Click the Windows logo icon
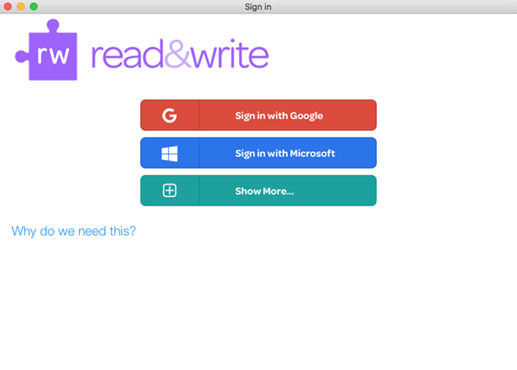The image size is (517, 370). tap(169, 154)
